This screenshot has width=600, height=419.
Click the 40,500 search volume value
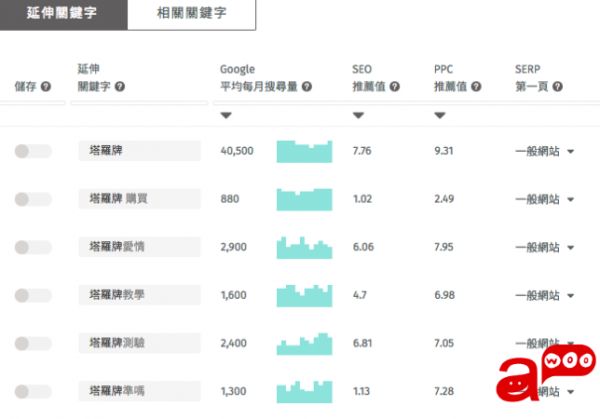click(x=237, y=151)
